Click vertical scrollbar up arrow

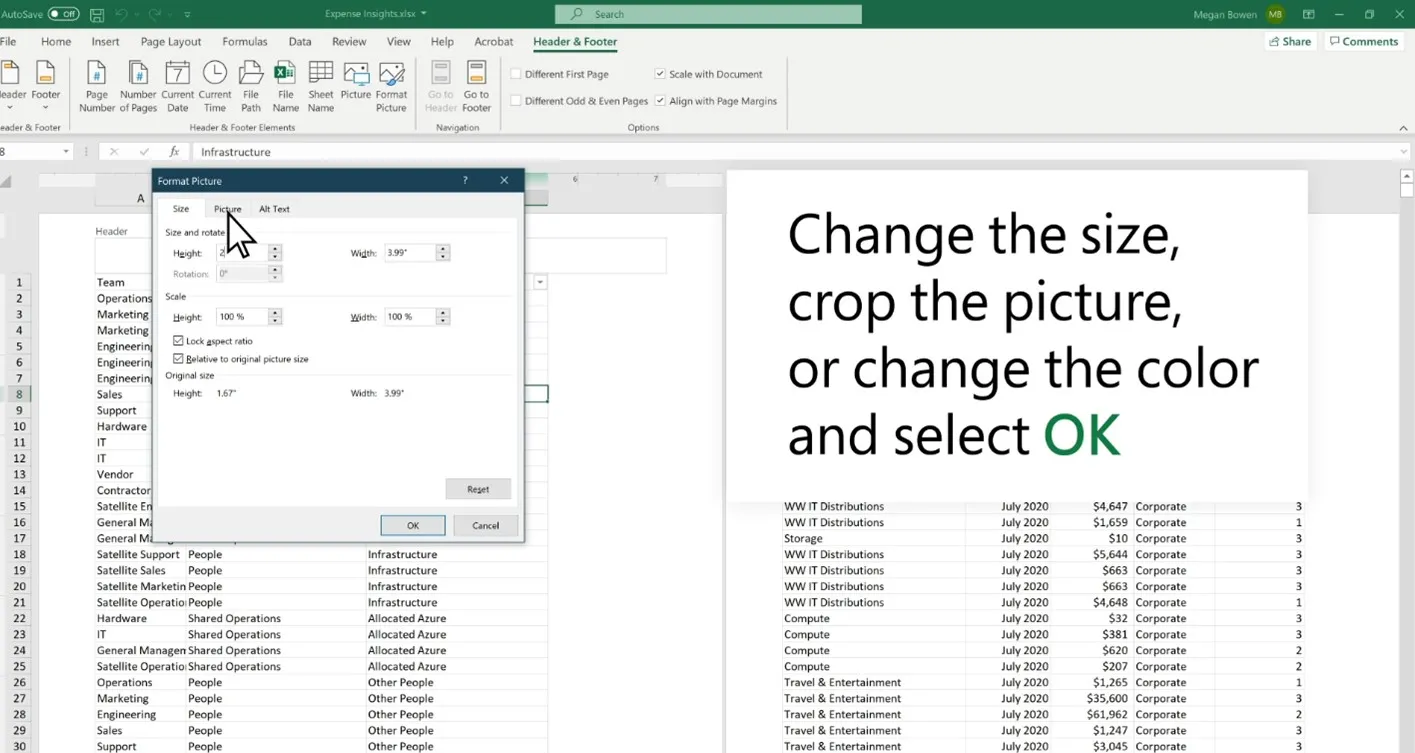(x=1407, y=177)
